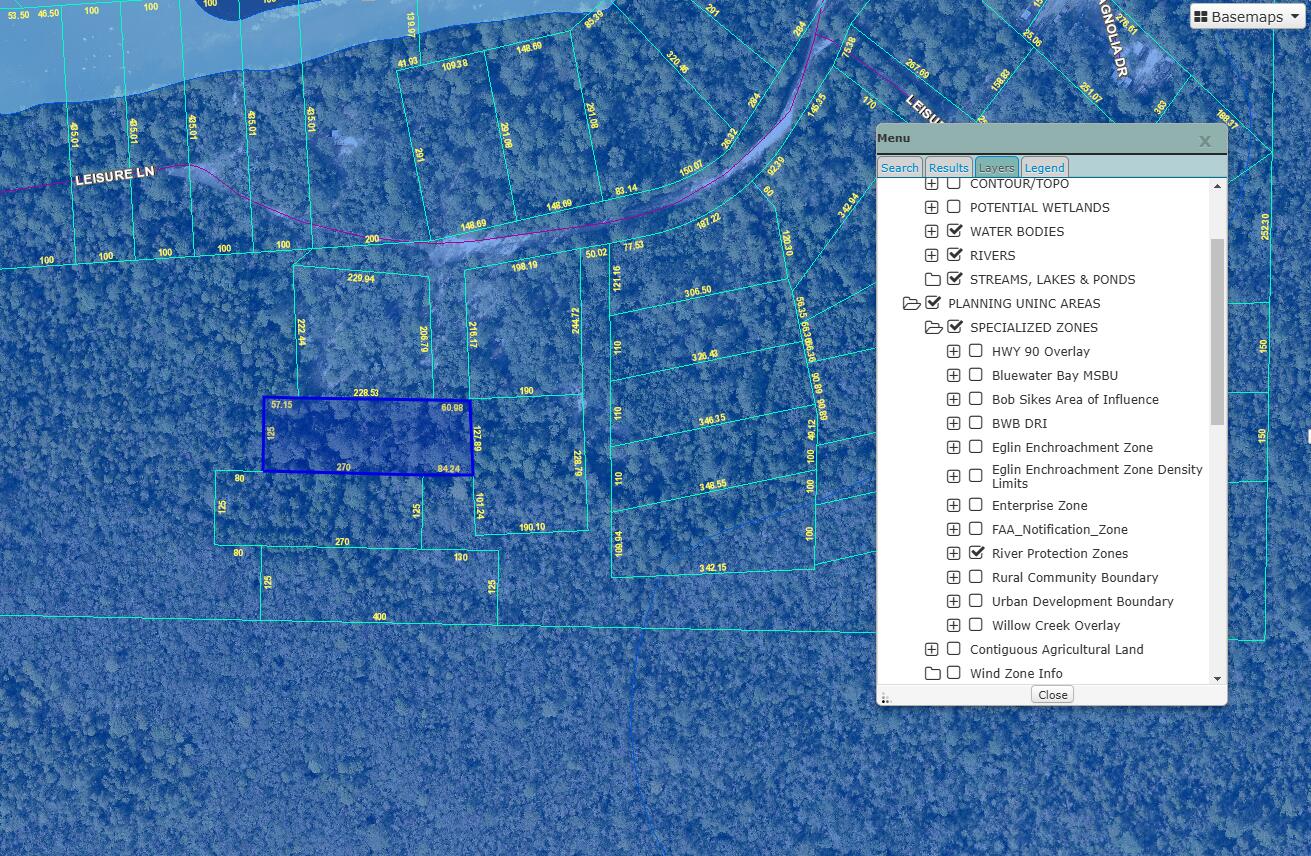Switch to the Results tab

click(x=948, y=168)
